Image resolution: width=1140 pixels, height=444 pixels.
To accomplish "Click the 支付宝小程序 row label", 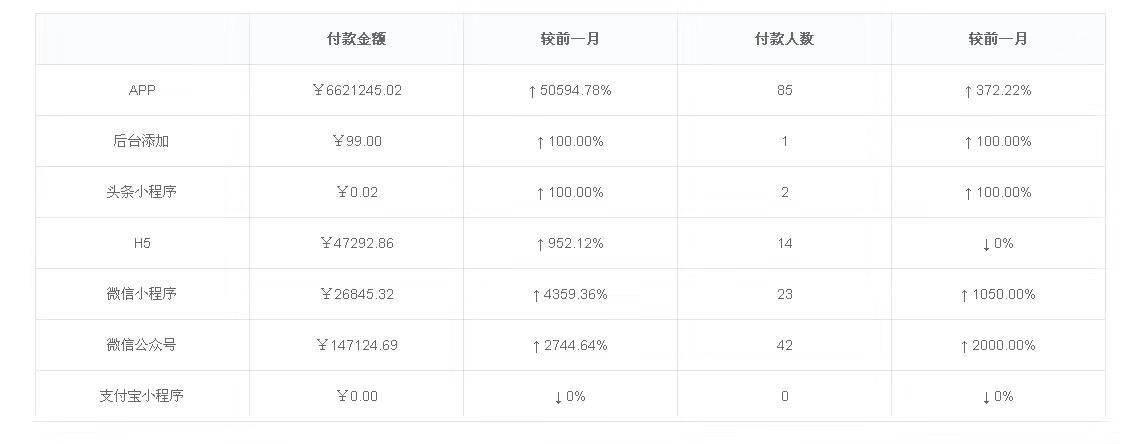I will (142, 396).
